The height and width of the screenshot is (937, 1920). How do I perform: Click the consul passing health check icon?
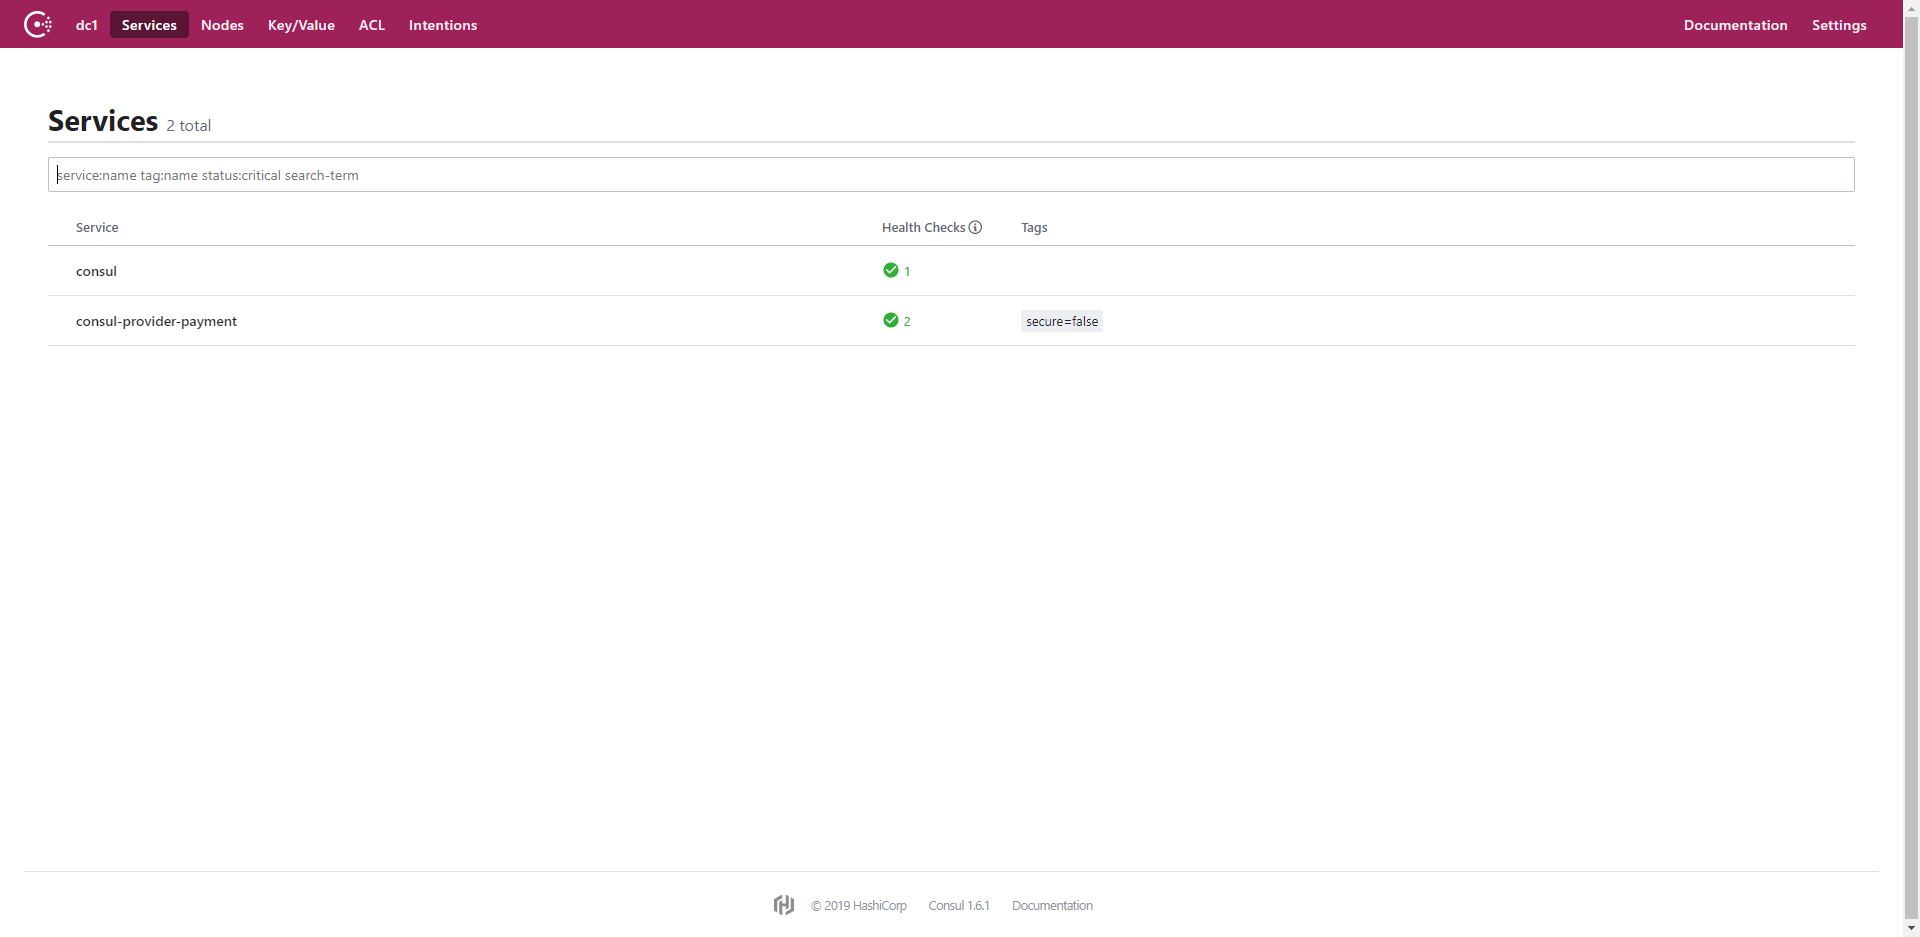click(x=890, y=270)
